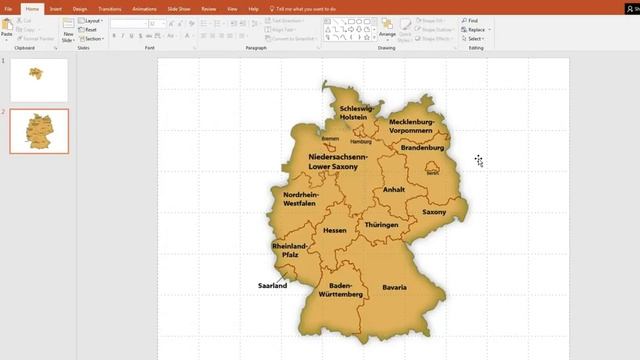This screenshot has width=640, height=360.
Task: Click the Clear All Formatting icon
Action: click(191, 24)
